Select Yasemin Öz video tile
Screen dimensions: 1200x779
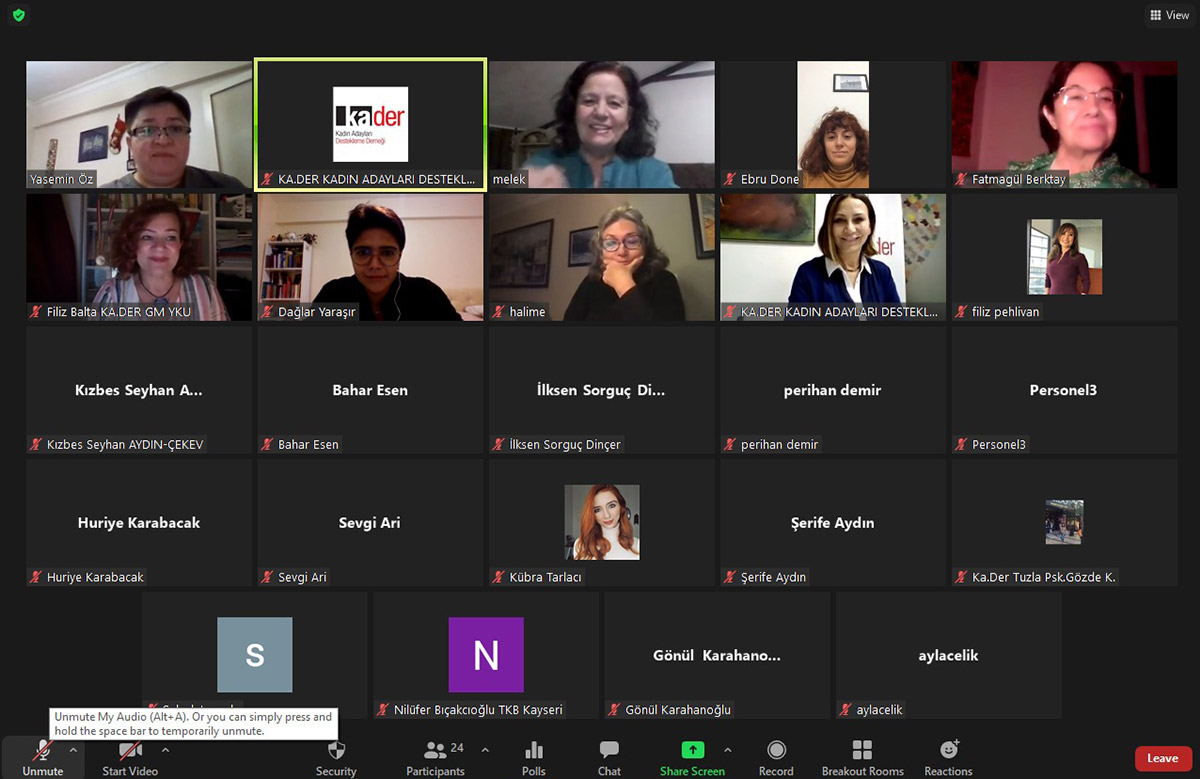click(x=139, y=124)
